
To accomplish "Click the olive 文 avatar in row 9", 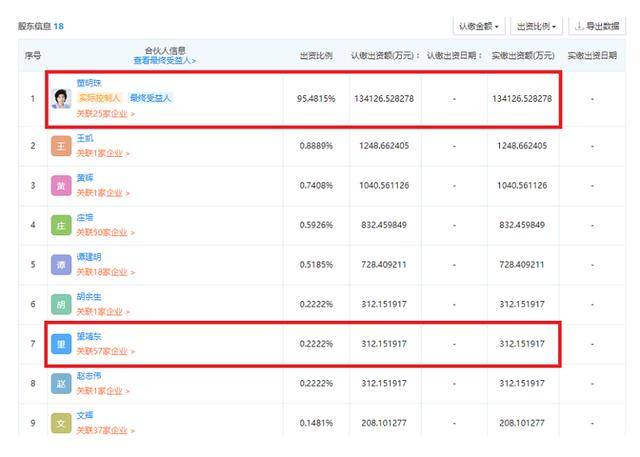I will pyautogui.click(x=61, y=423).
